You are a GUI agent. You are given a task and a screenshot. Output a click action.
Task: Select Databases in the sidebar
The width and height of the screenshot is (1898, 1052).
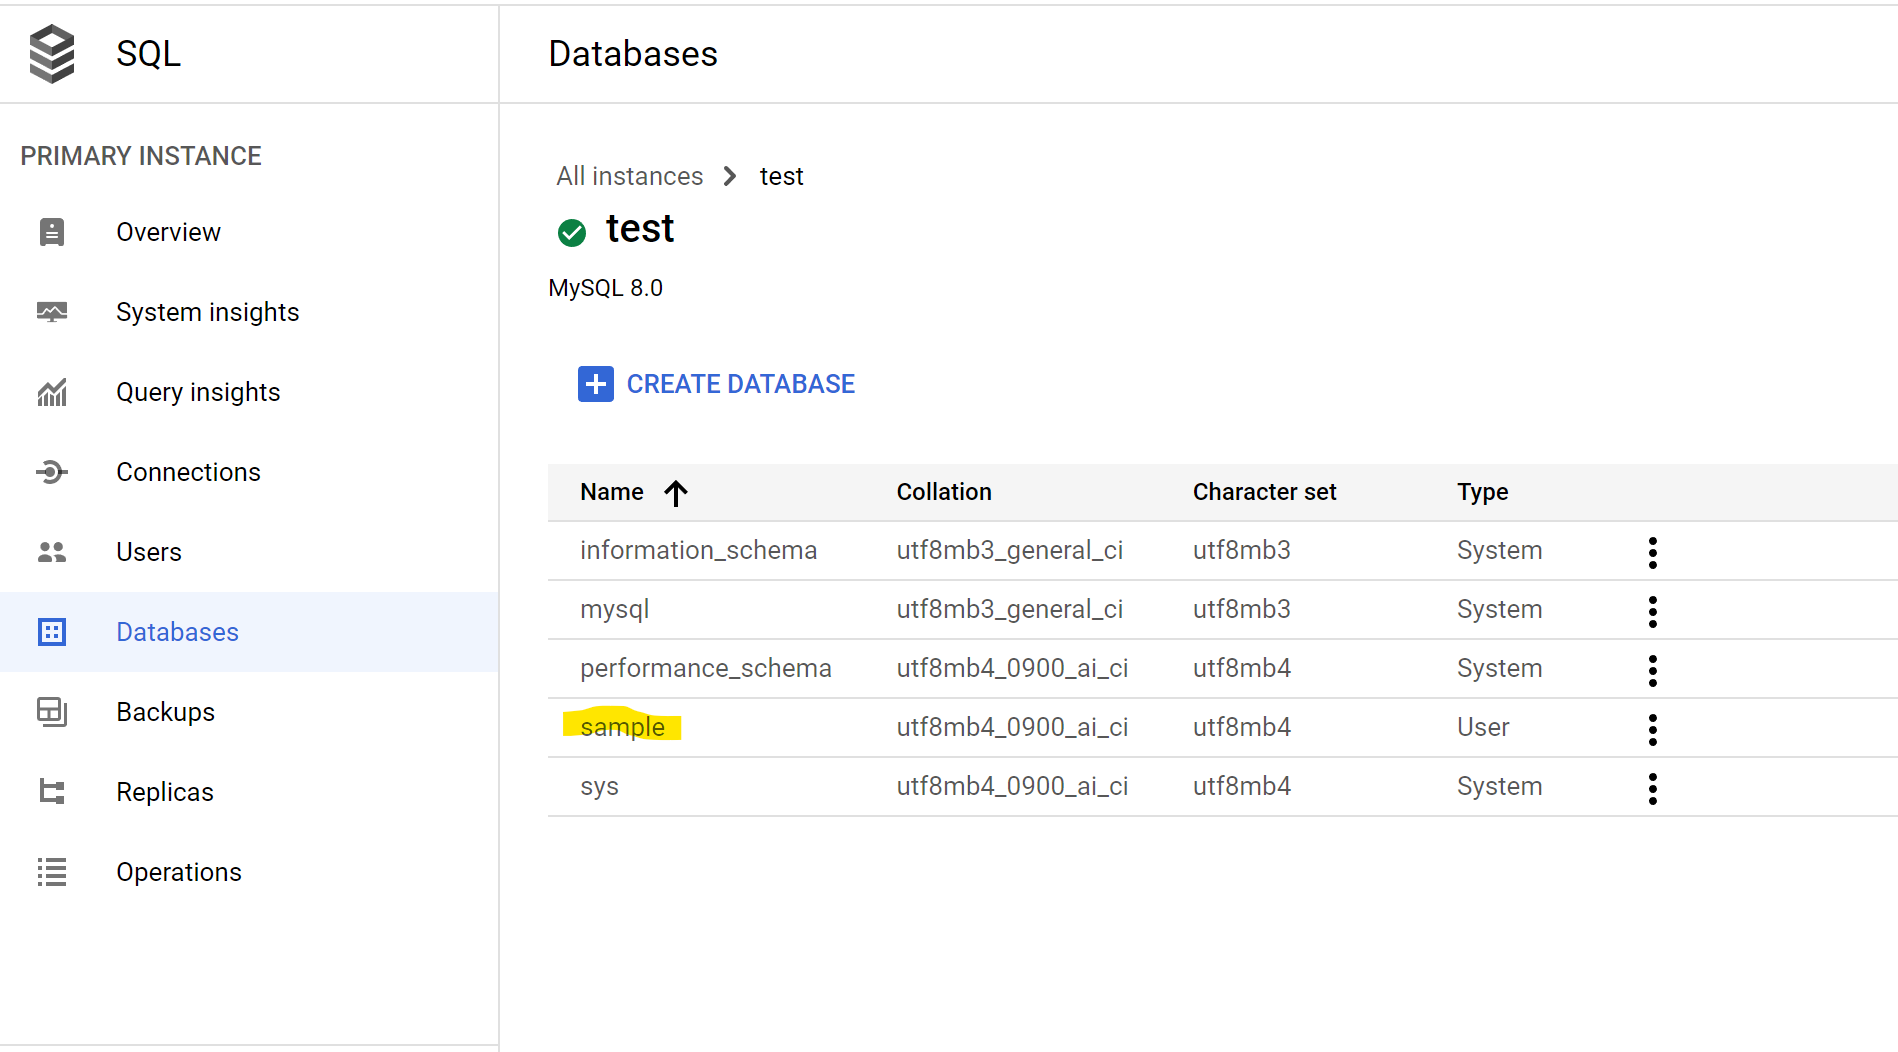click(x=177, y=632)
